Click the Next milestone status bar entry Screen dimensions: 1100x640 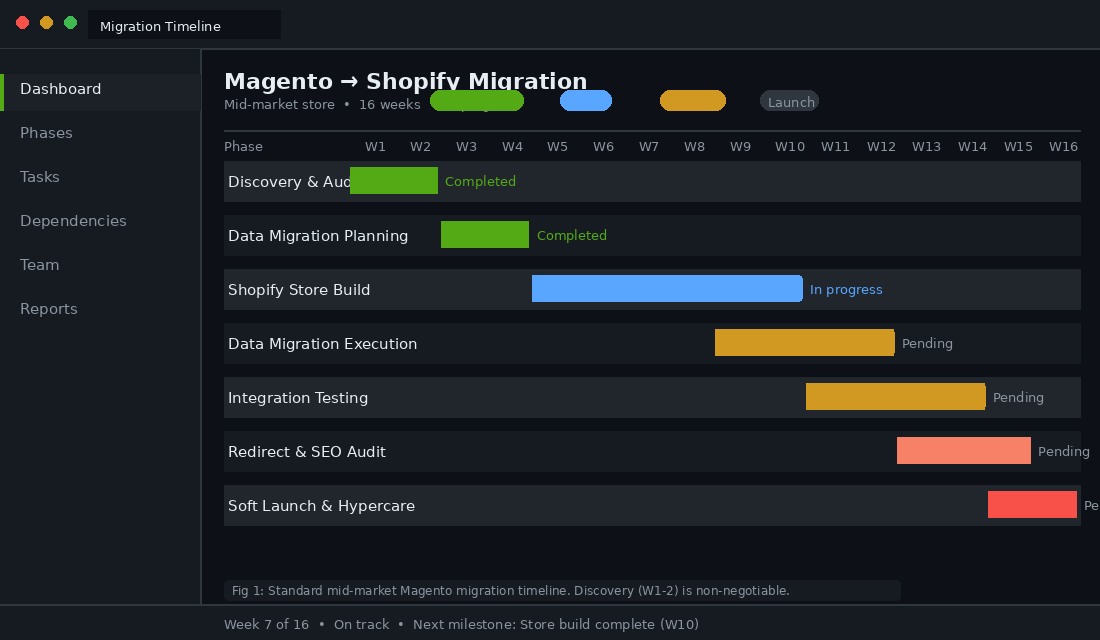(x=556, y=625)
